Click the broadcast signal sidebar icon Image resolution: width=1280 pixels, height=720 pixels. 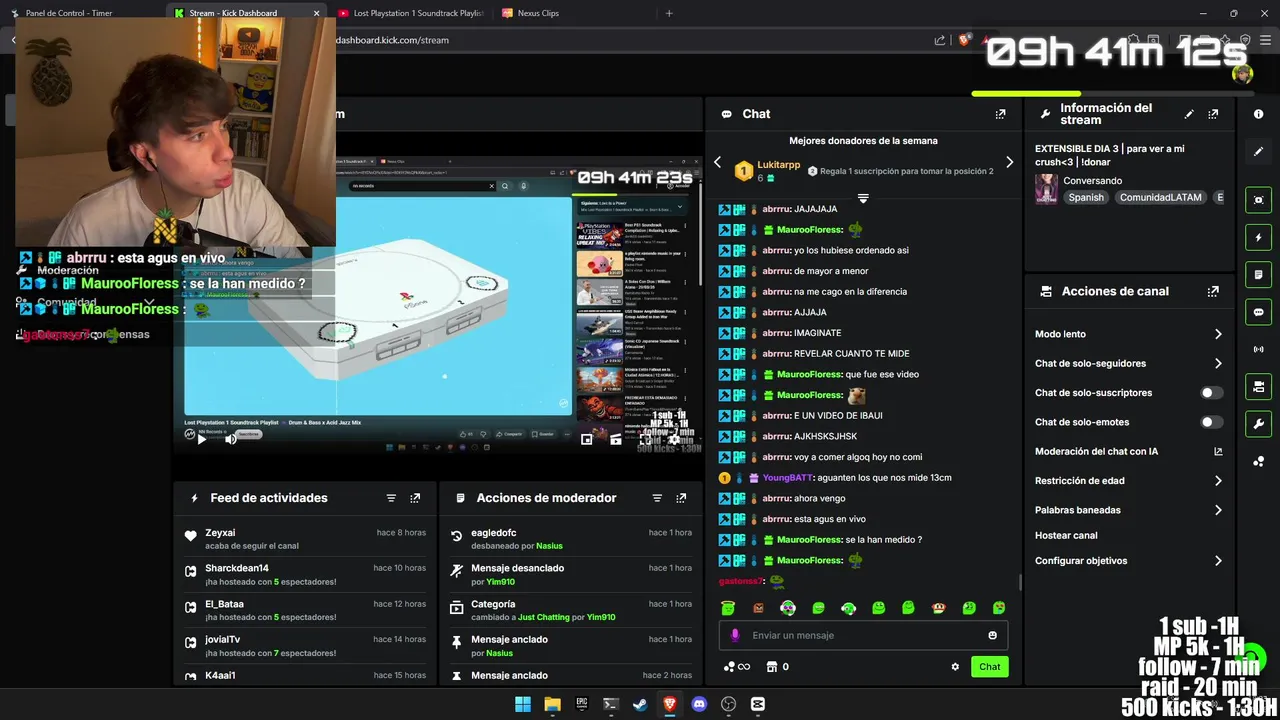click(1258, 349)
